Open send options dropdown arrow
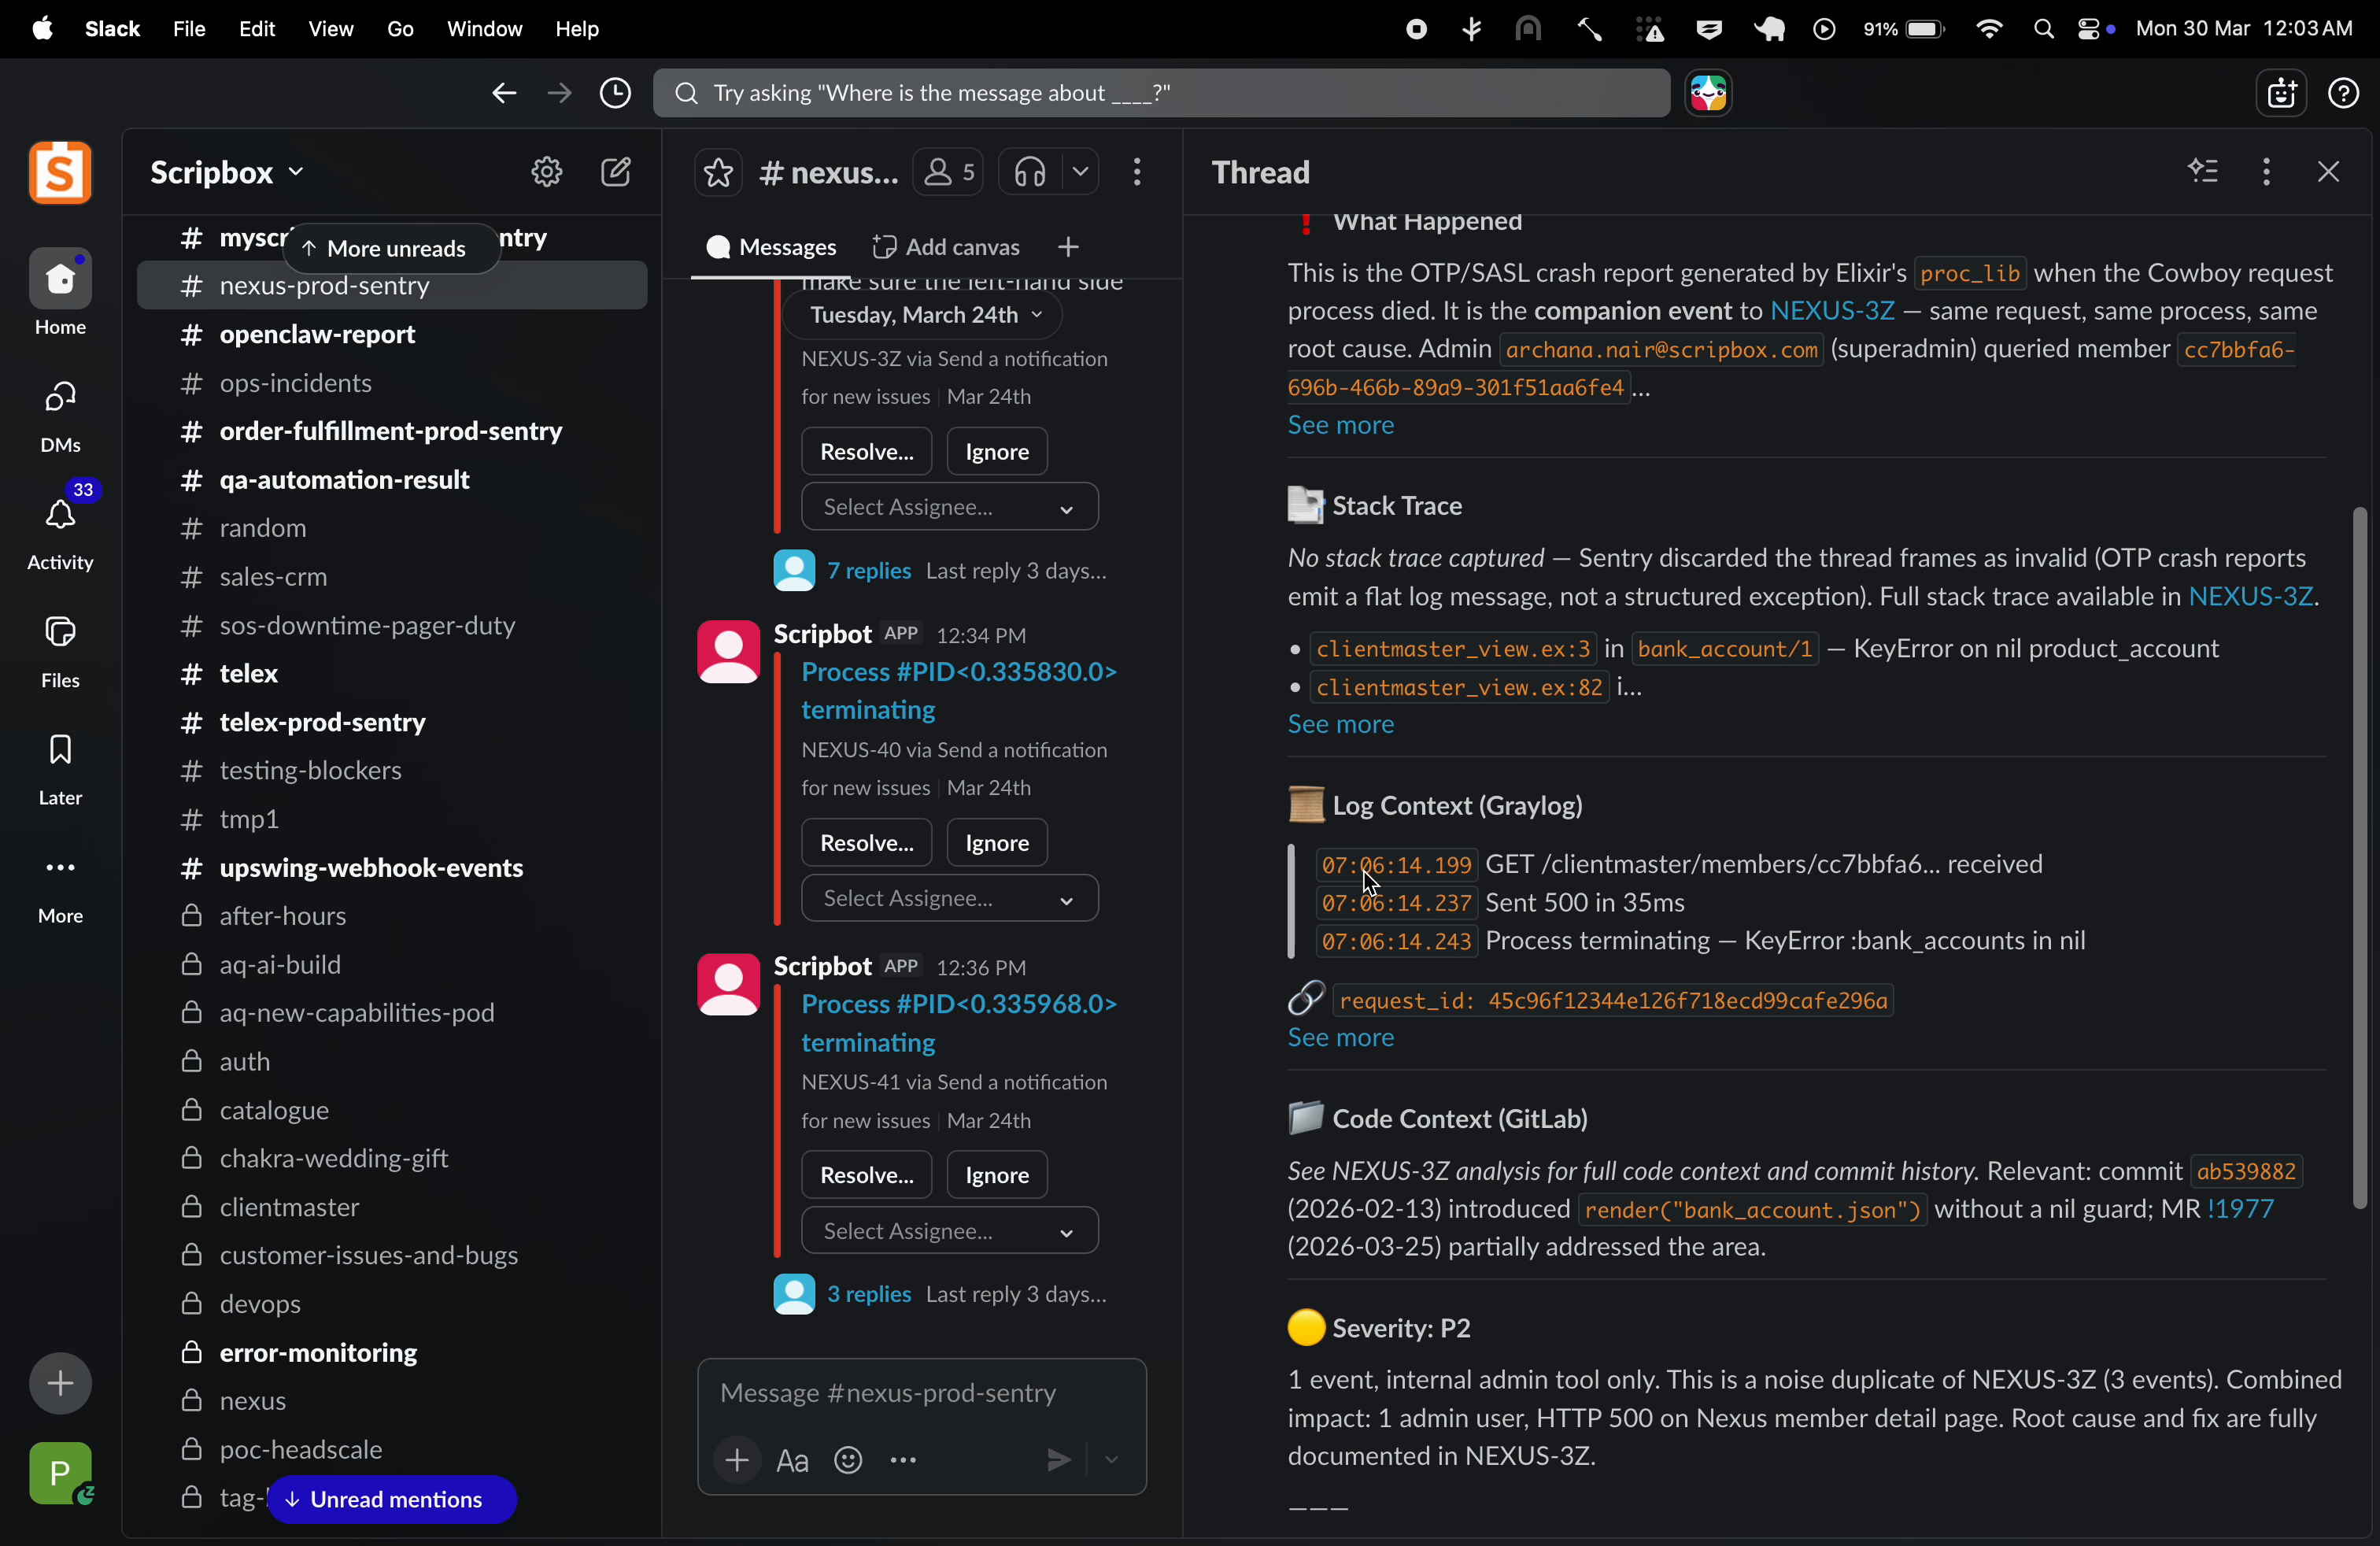 1112,1461
